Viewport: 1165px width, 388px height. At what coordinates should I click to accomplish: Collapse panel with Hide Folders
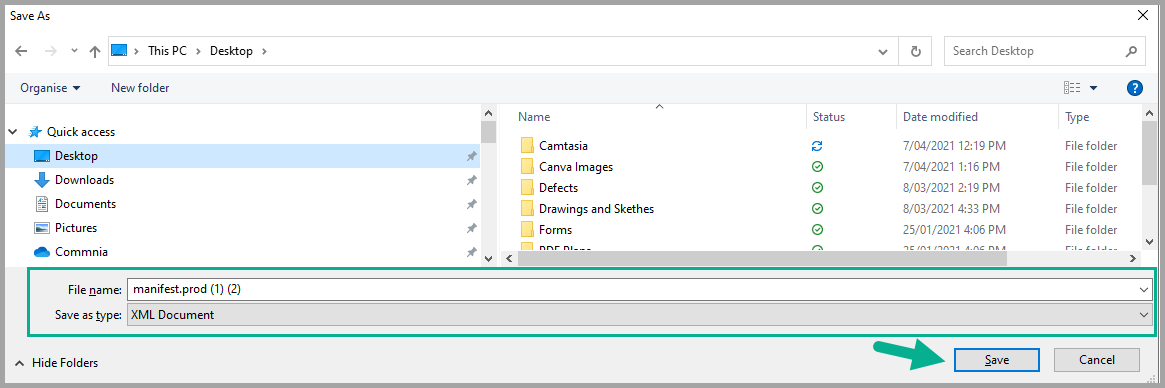pyautogui.click(x=57, y=363)
